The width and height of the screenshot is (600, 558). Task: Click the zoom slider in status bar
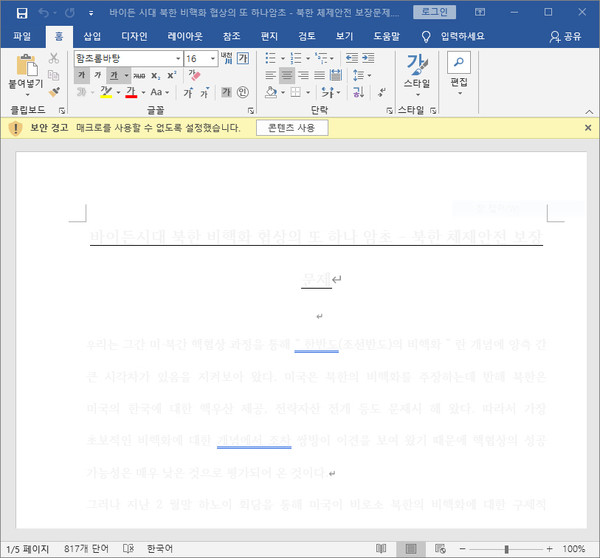pyautogui.click(x=508, y=549)
